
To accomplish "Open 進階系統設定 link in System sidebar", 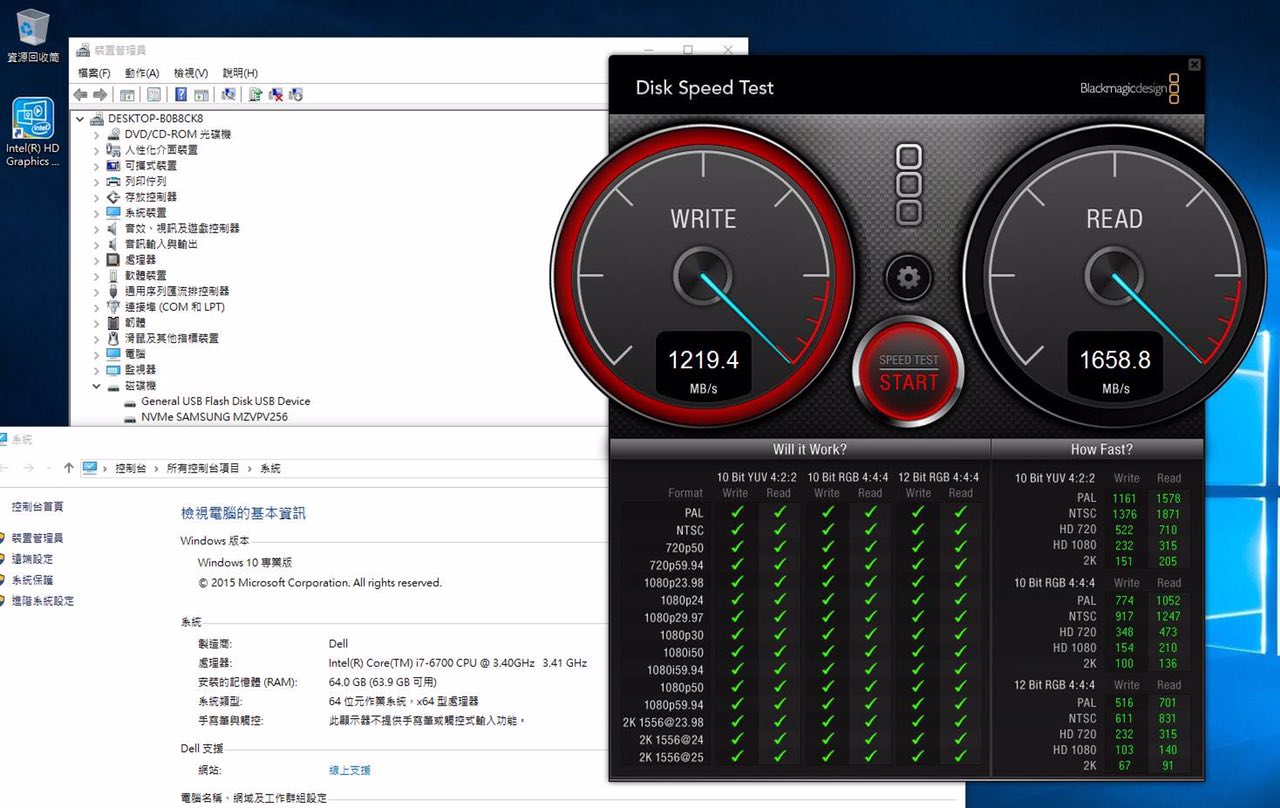I will 43,601.
